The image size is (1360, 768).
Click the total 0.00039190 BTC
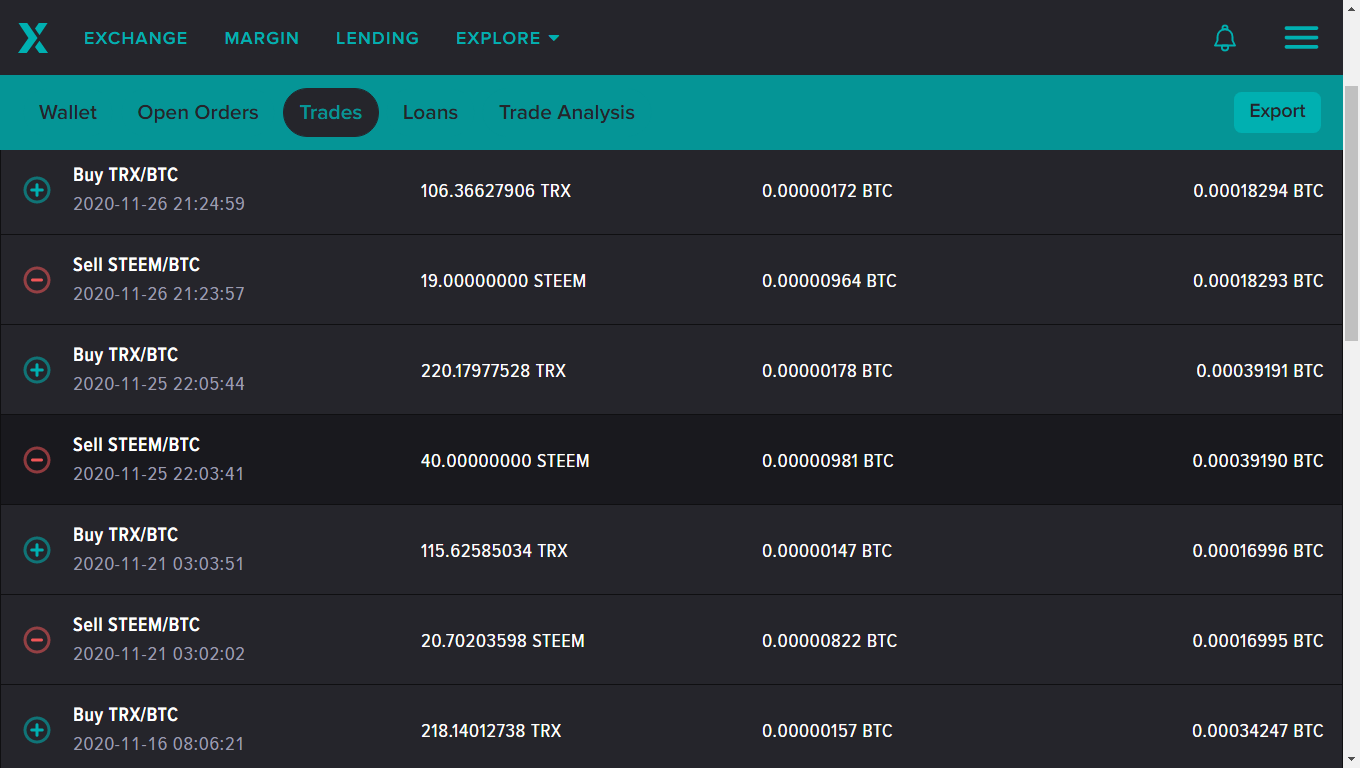(x=1258, y=460)
